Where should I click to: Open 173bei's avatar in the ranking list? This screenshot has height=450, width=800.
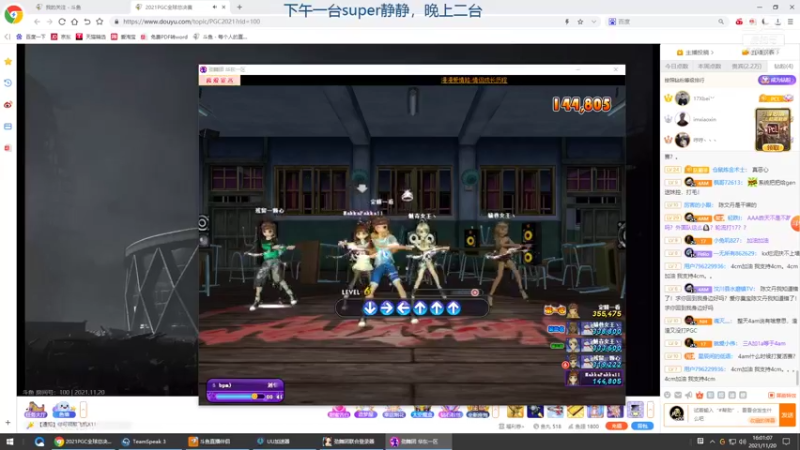point(682,98)
